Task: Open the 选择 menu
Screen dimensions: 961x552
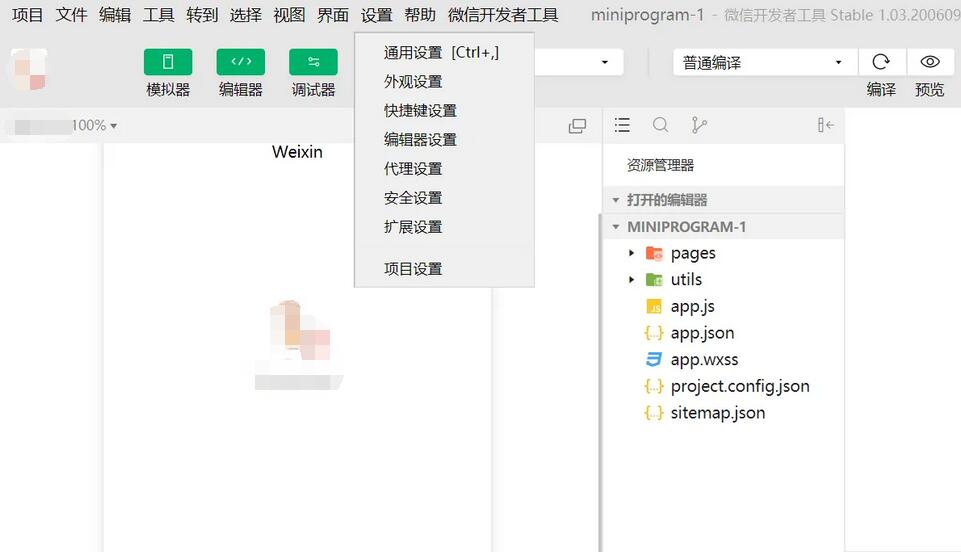Action: click(x=245, y=15)
